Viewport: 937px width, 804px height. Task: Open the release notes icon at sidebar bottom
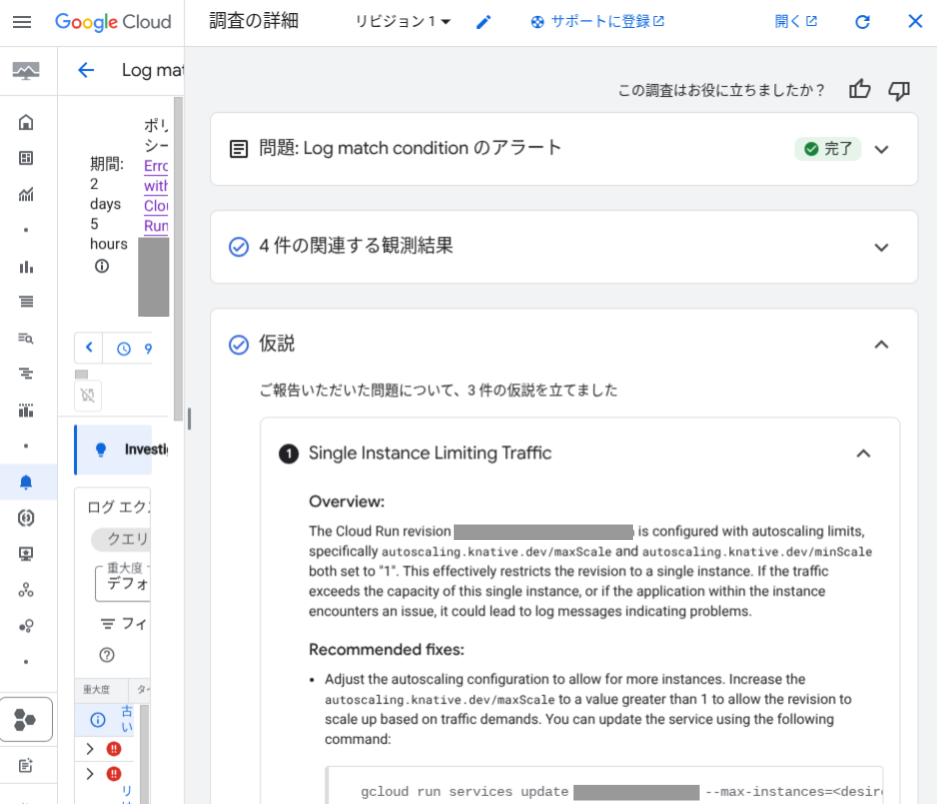click(x=26, y=766)
